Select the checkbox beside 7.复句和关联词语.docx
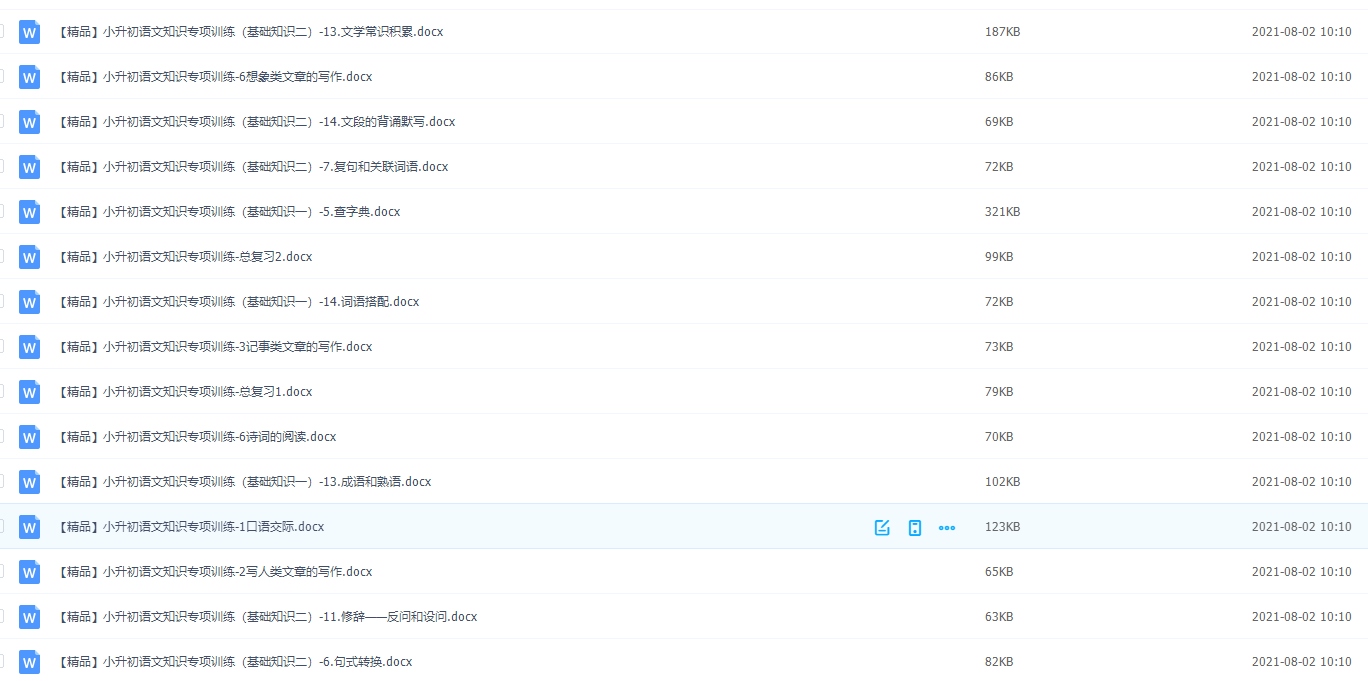 pyautogui.click(x=1, y=166)
